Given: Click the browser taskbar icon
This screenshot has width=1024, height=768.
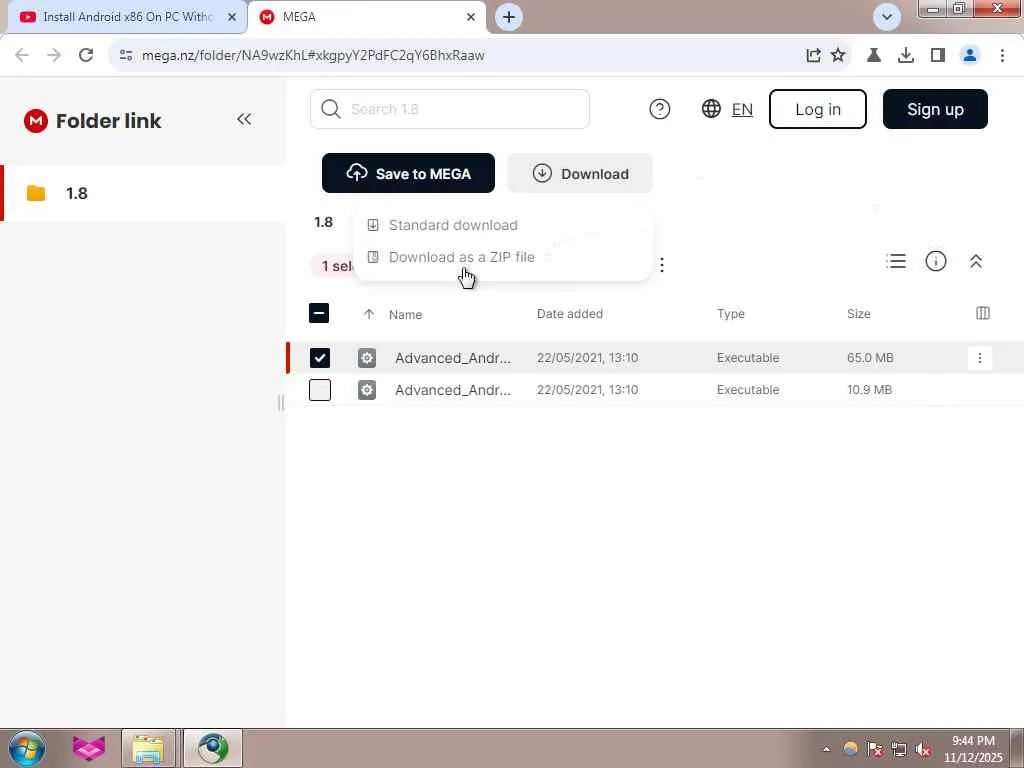Looking at the screenshot, I should point(213,748).
